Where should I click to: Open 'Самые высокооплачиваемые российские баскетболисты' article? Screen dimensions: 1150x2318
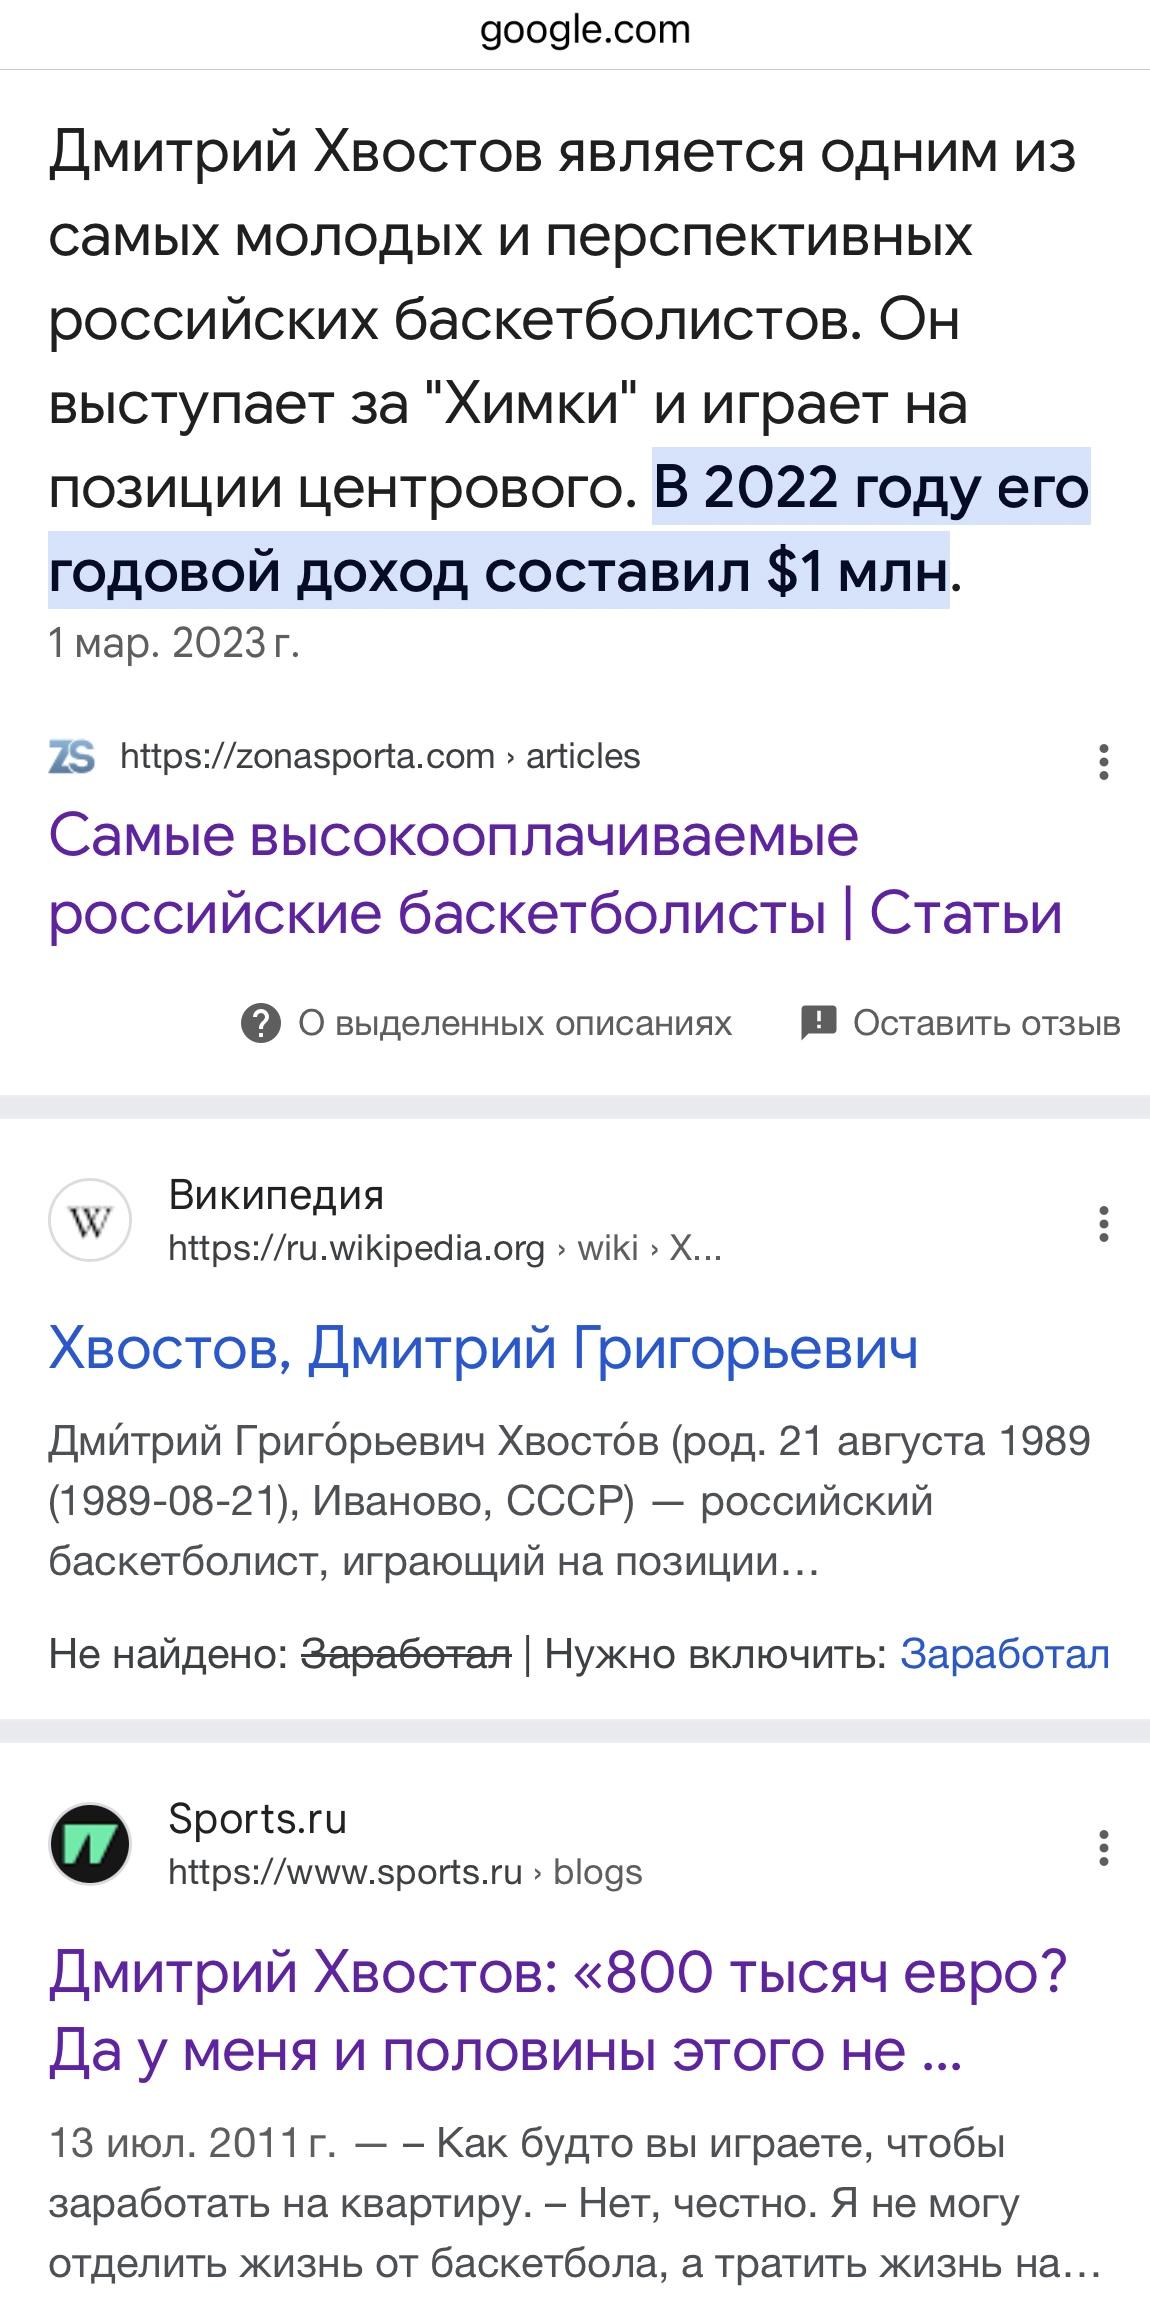[x=555, y=874]
